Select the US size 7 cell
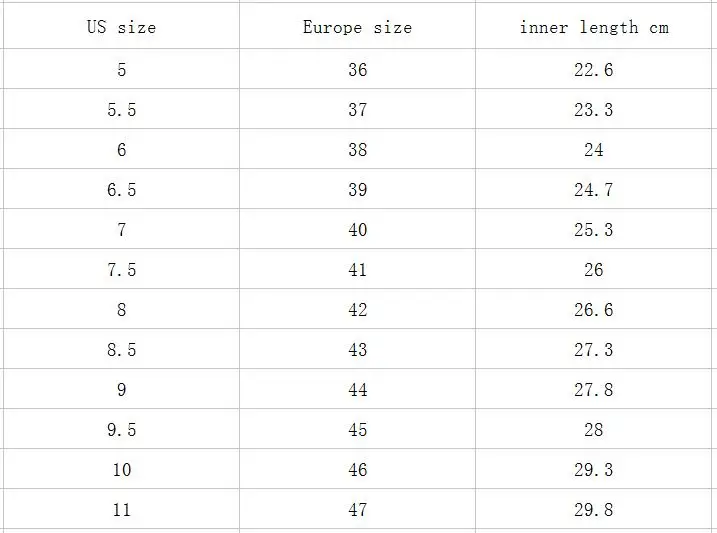 click(x=122, y=229)
